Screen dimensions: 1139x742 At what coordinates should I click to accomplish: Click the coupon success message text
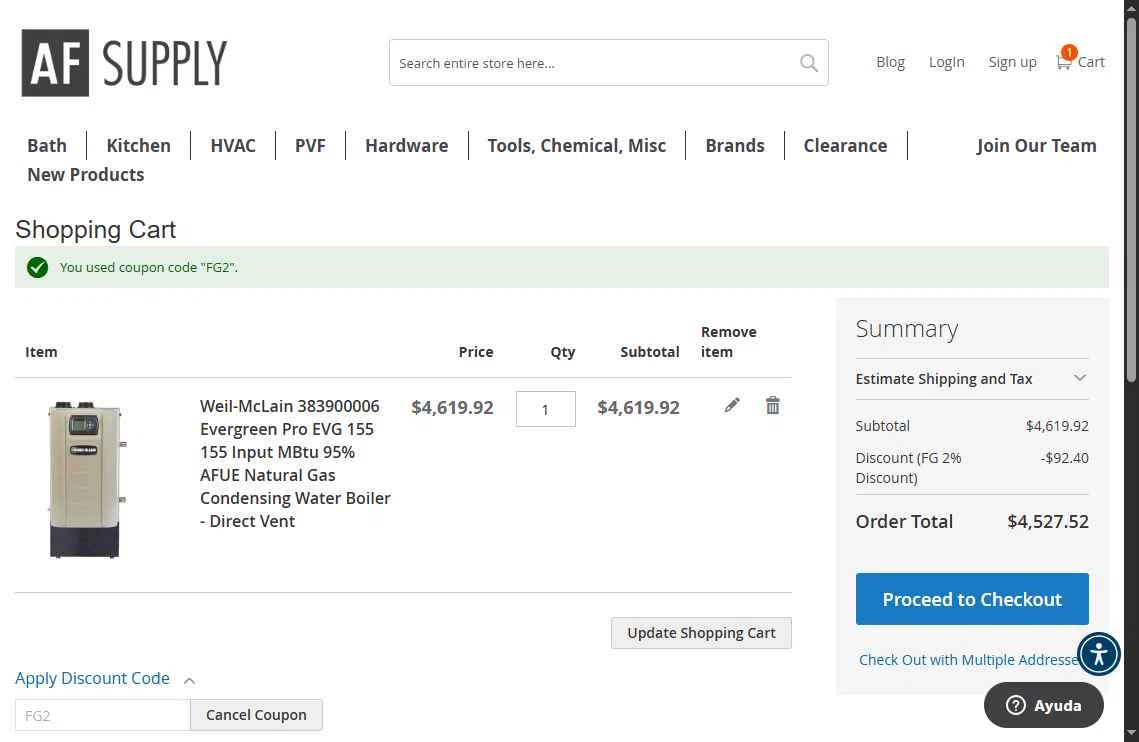[x=148, y=267]
